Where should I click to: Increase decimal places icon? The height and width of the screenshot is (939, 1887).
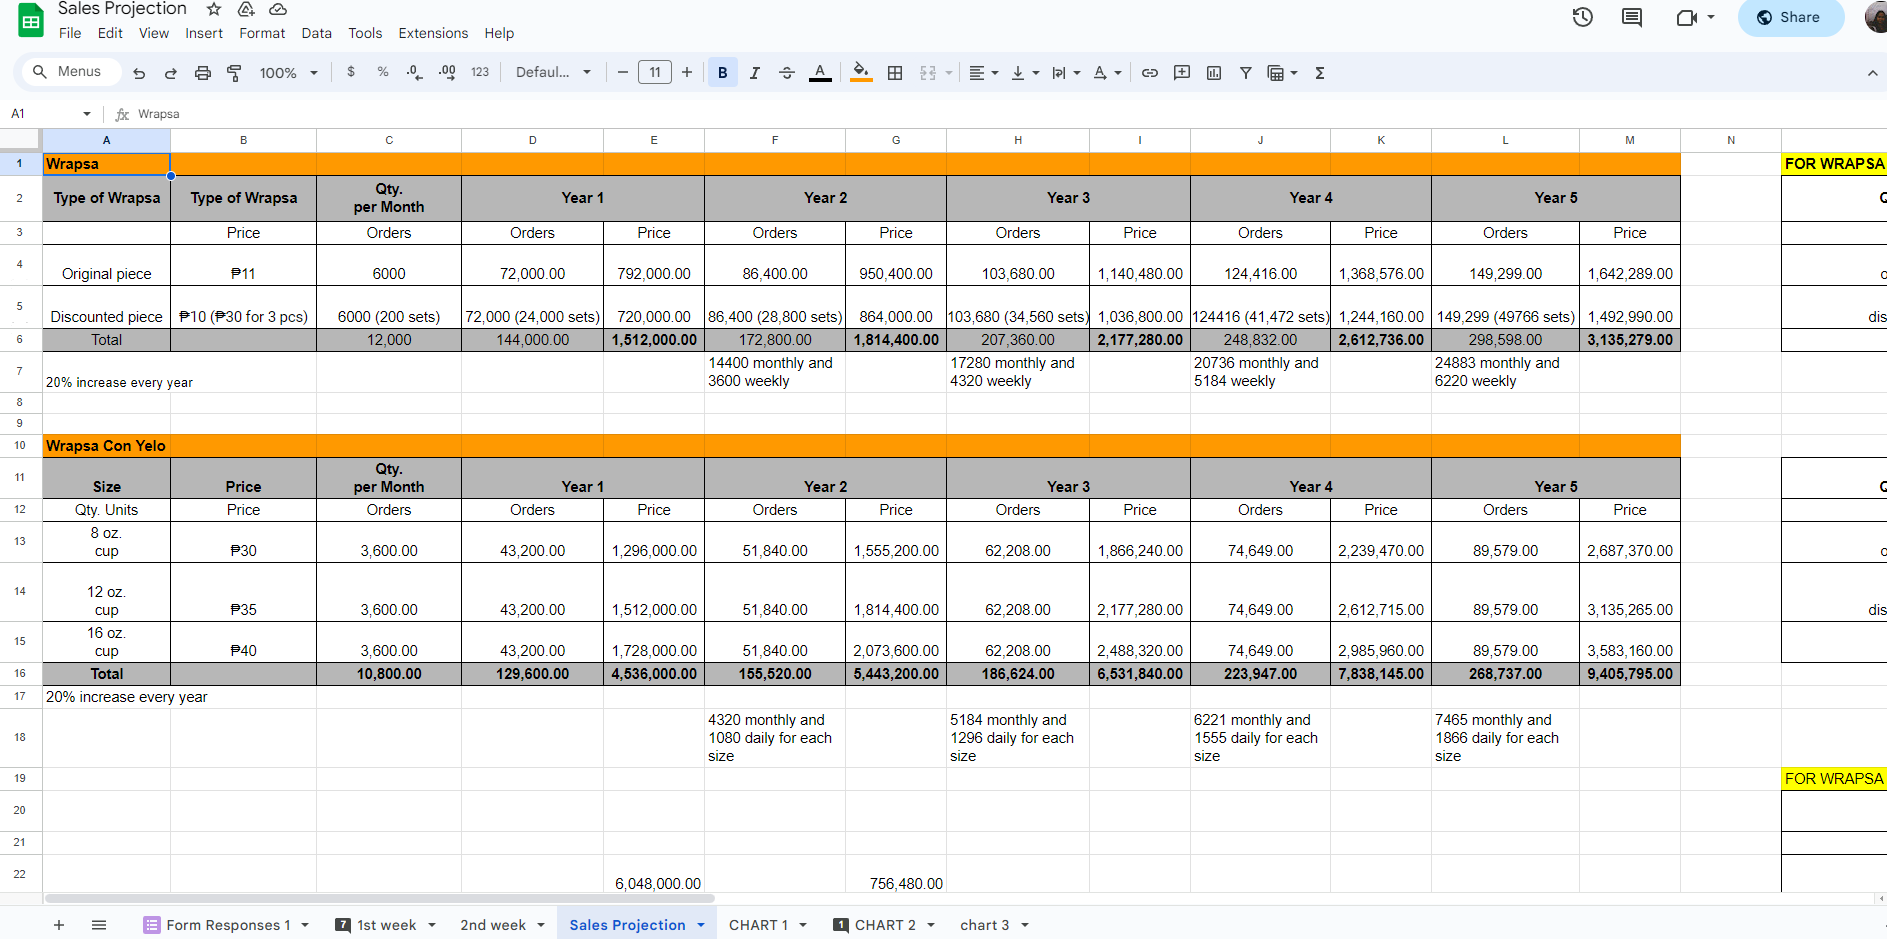click(x=447, y=72)
